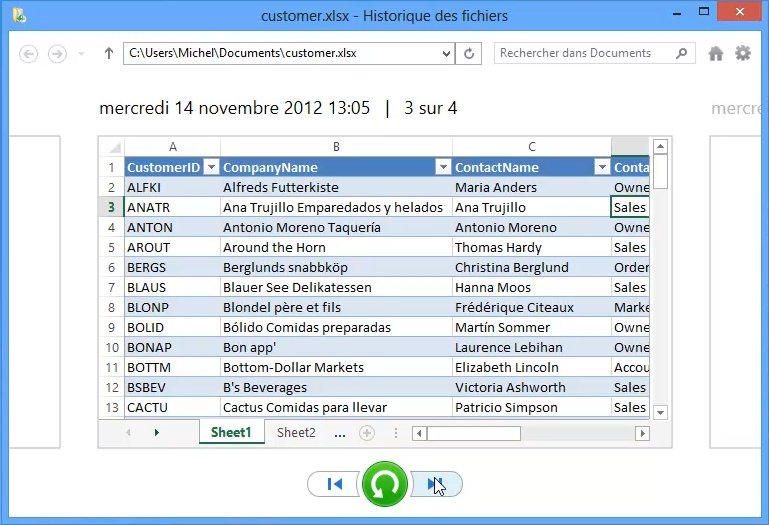Open the ContactName filter dropdown
The image size is (769, 525).
tap(602, 167)
